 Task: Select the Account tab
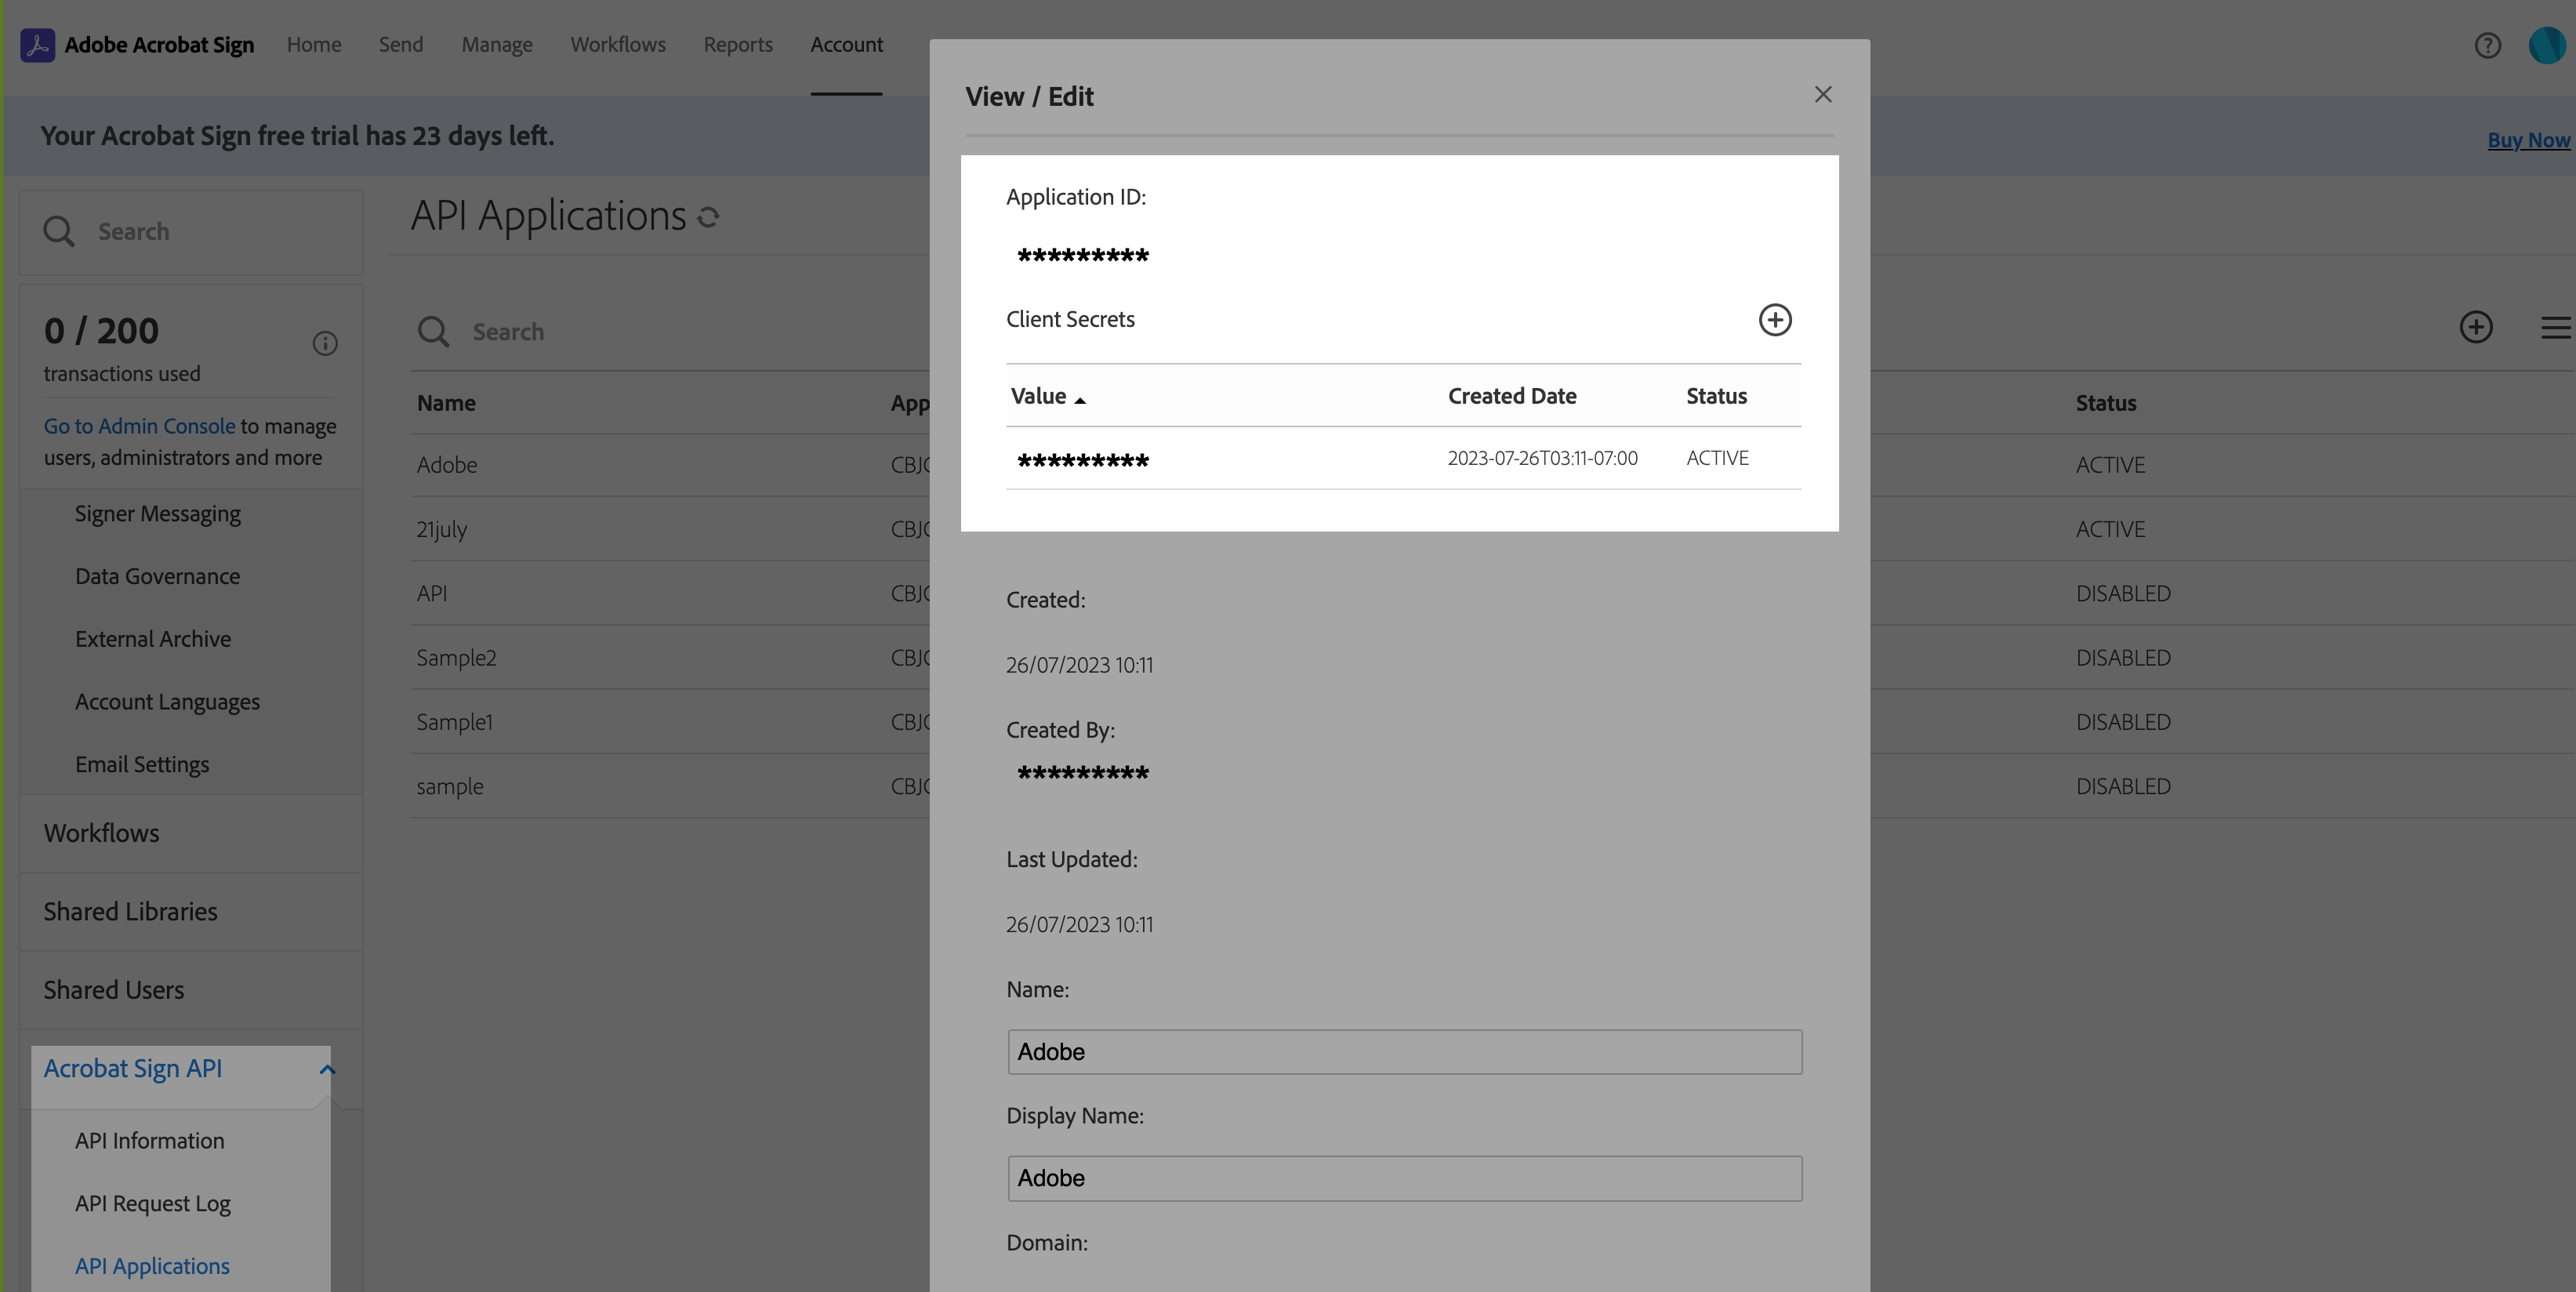click(846, 45)
